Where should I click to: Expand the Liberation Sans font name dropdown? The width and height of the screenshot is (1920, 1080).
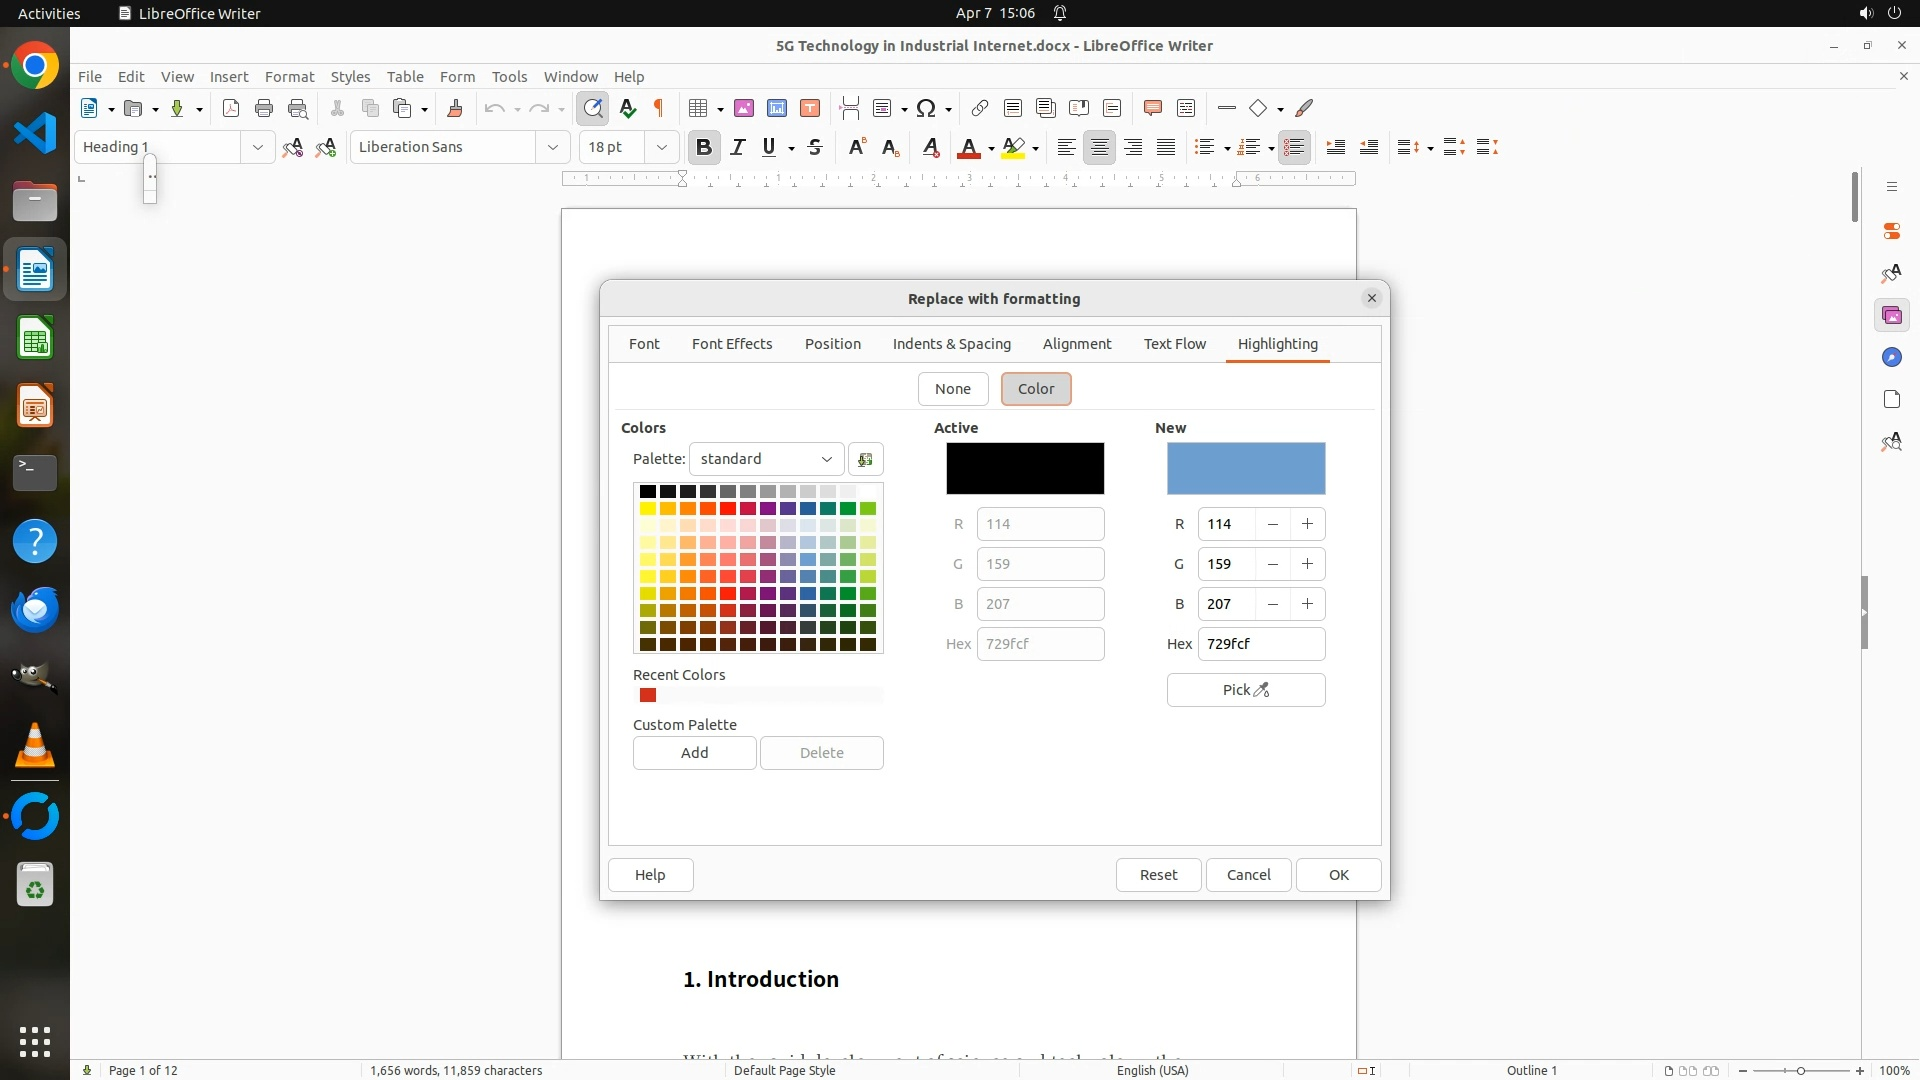[x=552, y=147]
